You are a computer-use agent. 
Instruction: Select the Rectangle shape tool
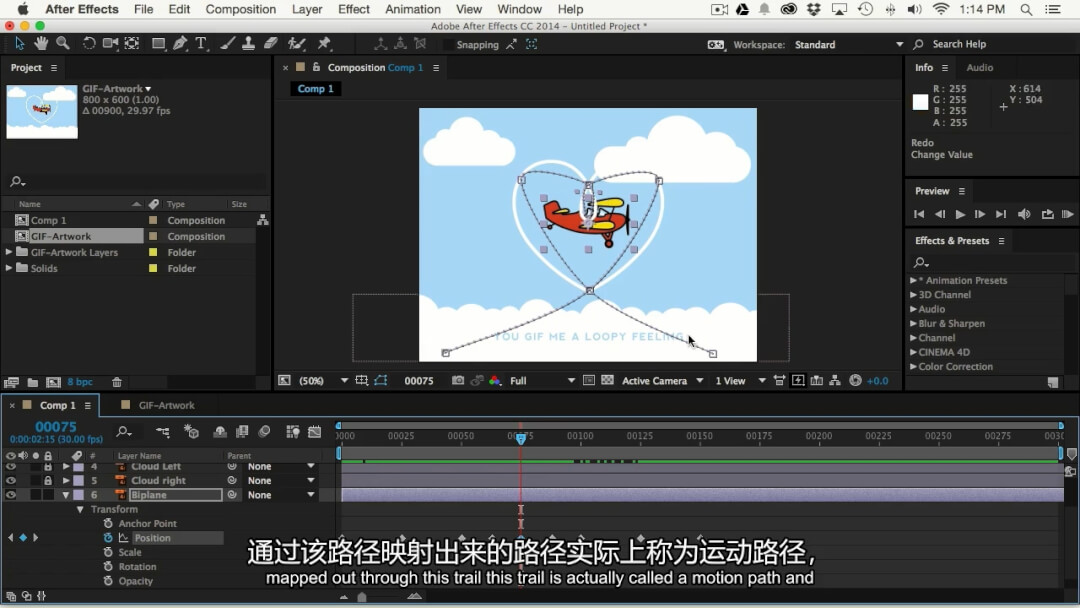click(x=158, y=44)
